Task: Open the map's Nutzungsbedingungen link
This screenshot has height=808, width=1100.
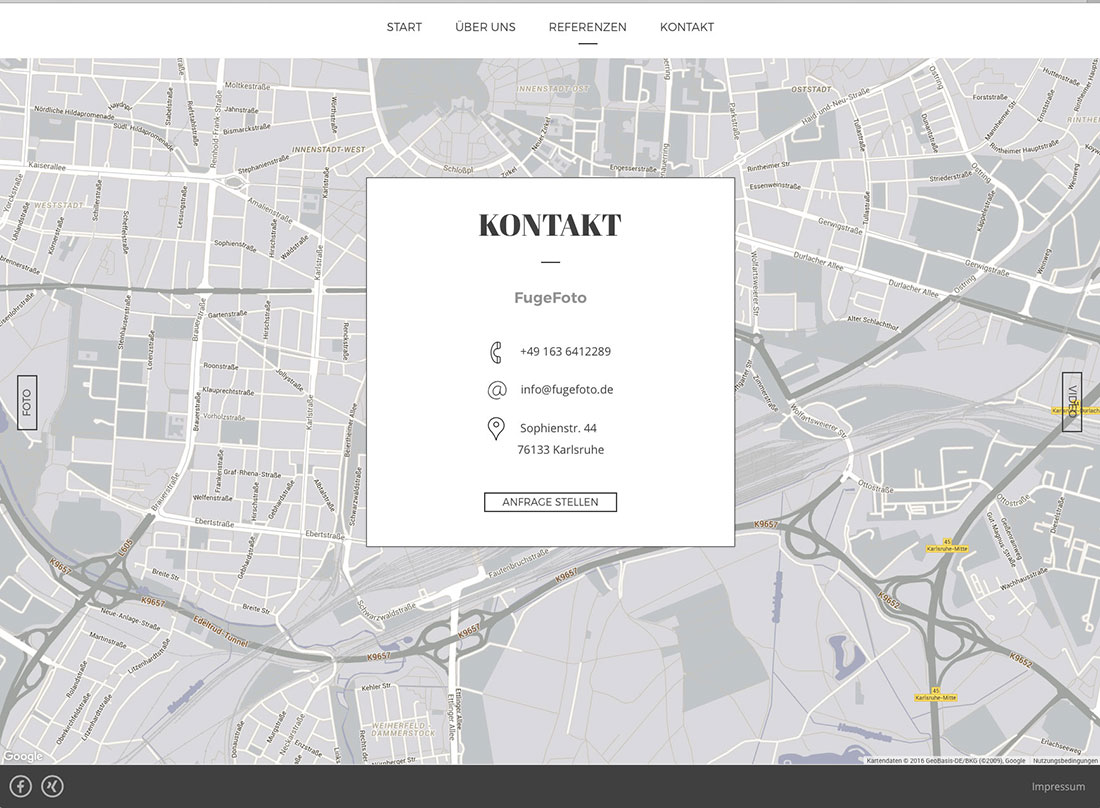Action: pyautogui.click(x=1065, y=761)
